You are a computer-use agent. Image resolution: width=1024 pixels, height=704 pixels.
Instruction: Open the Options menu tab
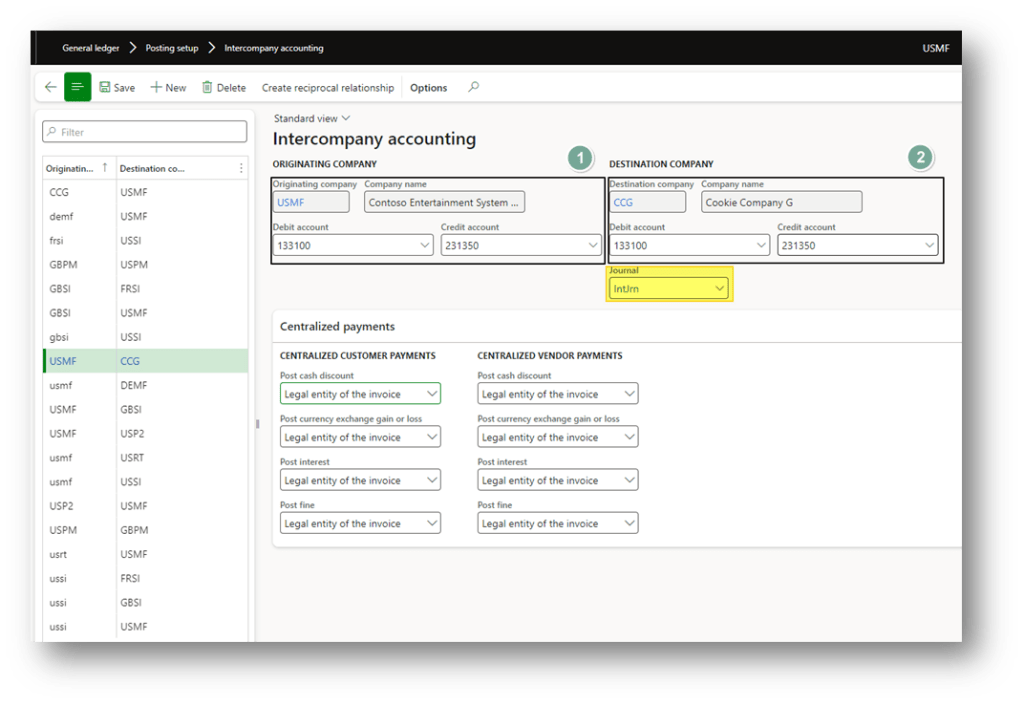click(x=428, y=87)
